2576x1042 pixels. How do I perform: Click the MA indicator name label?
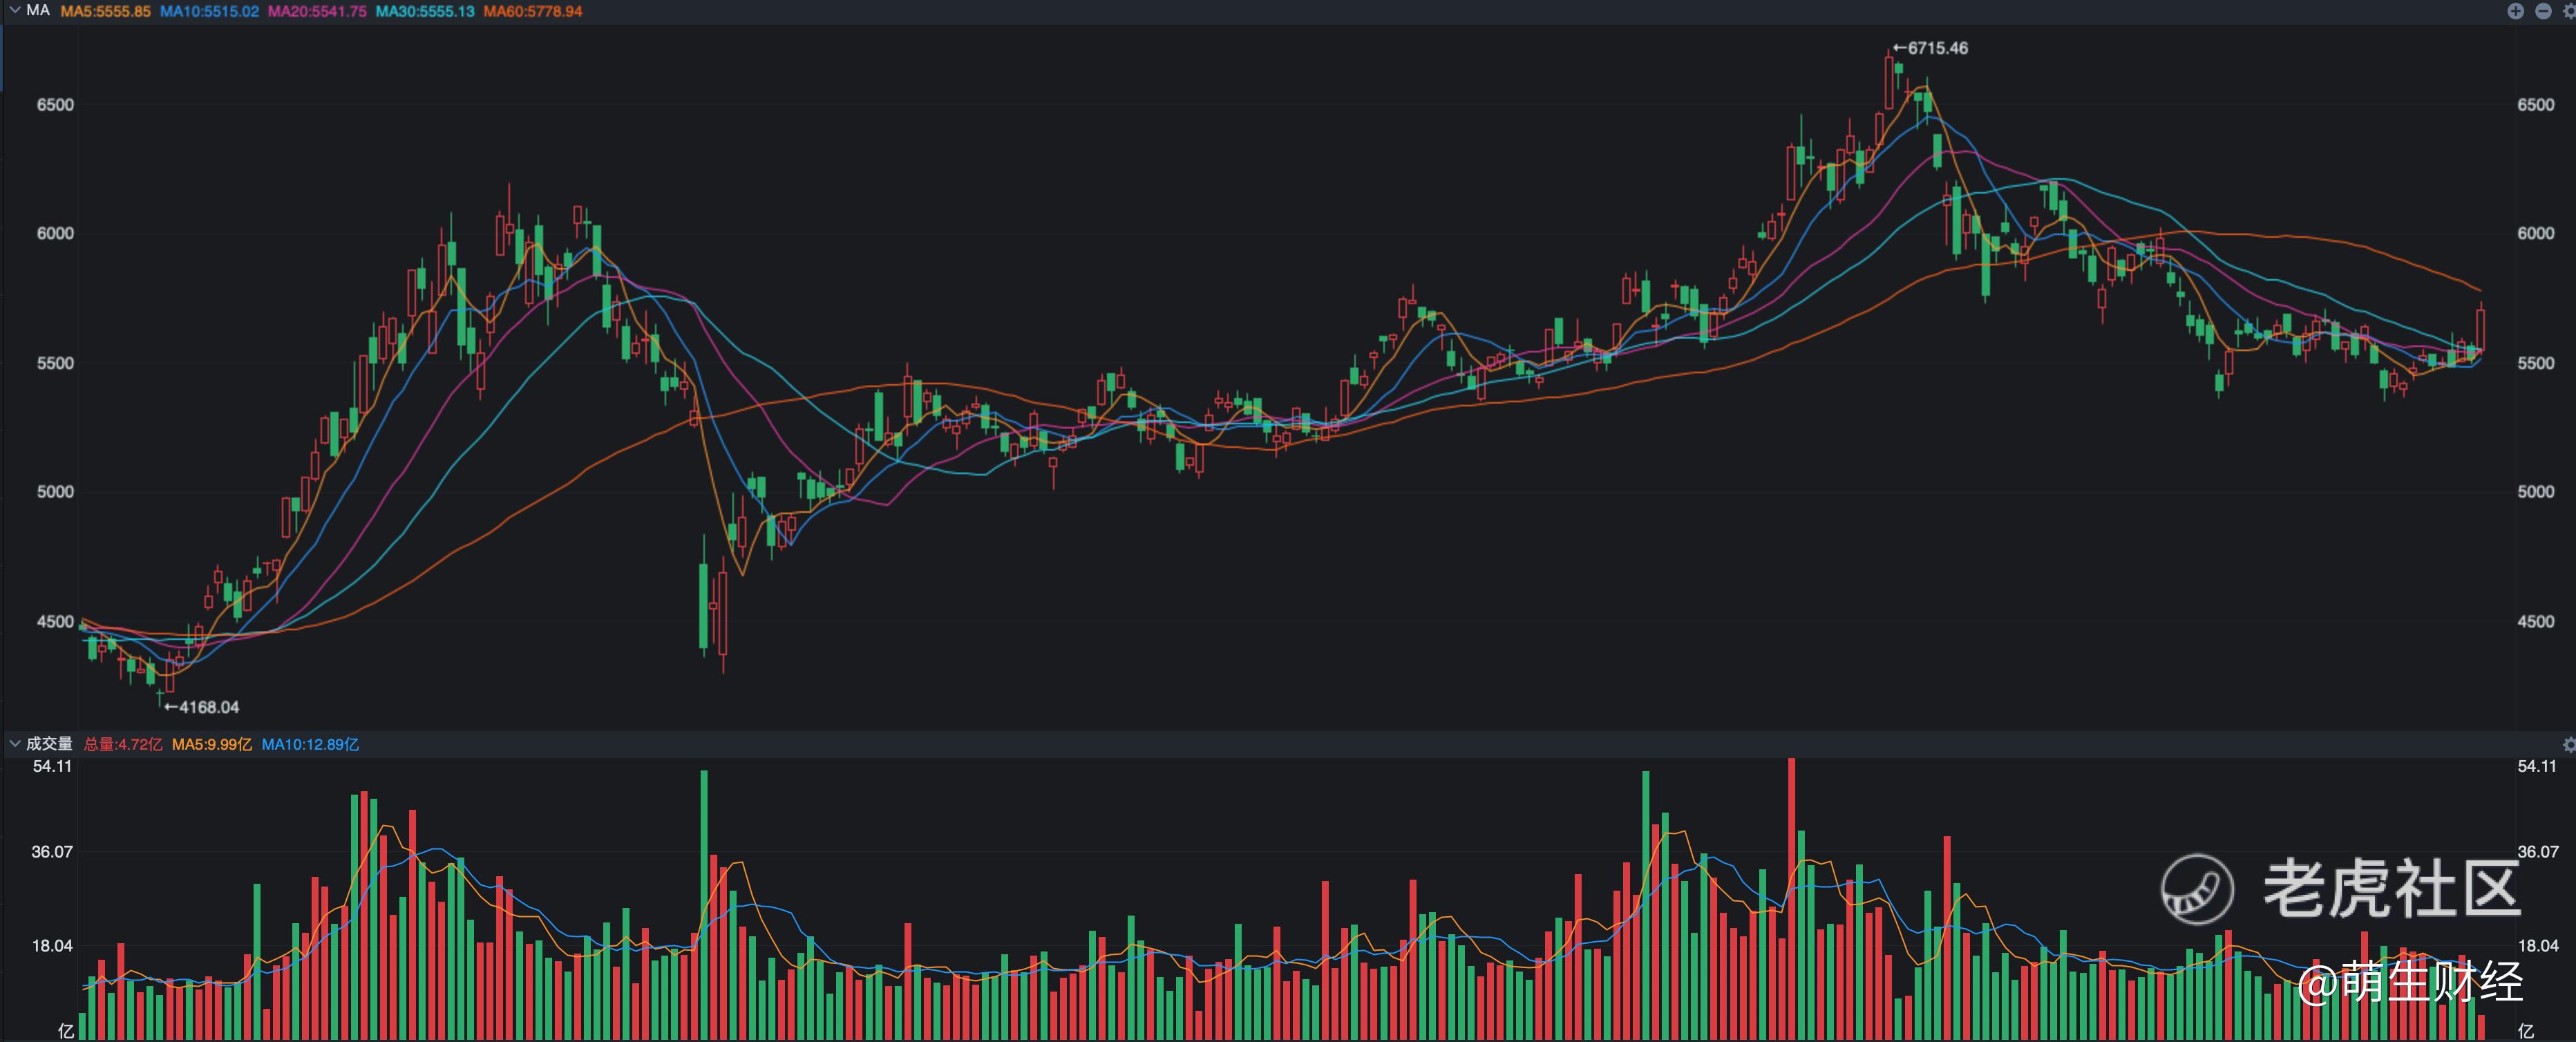coord(38,11)
